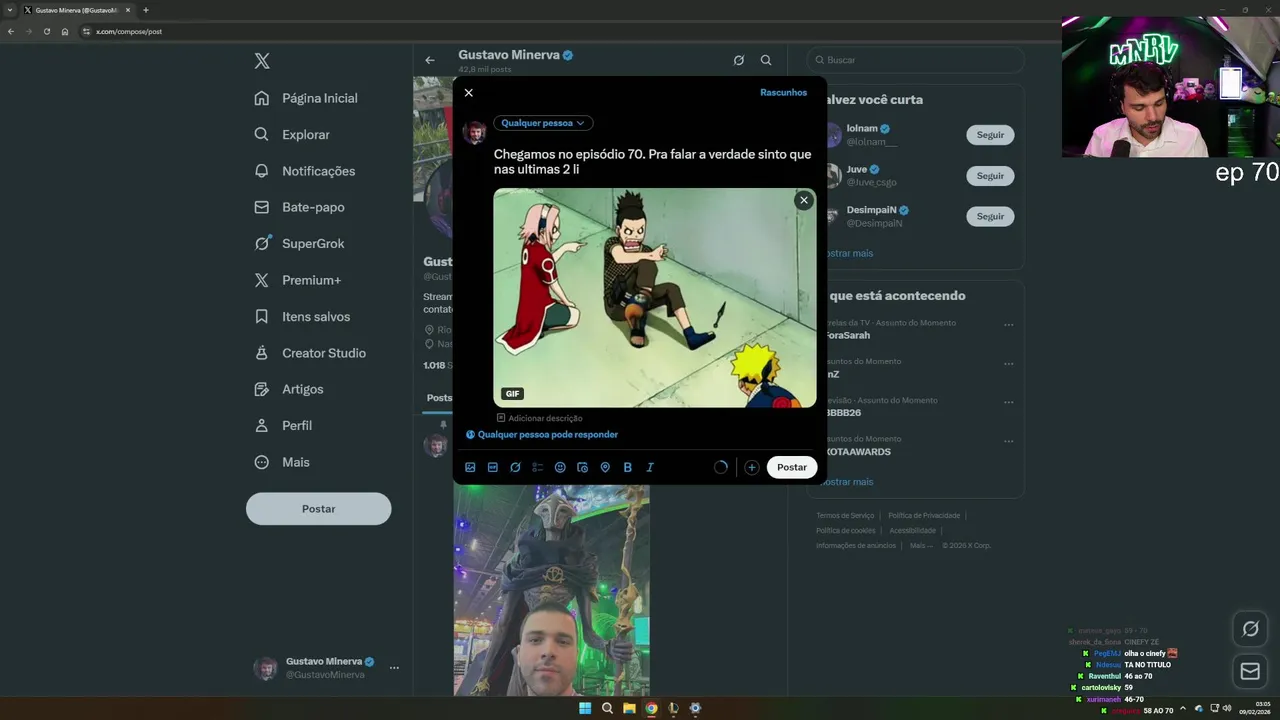
Task: Go to X home via the logo
Action: [262, 61]
